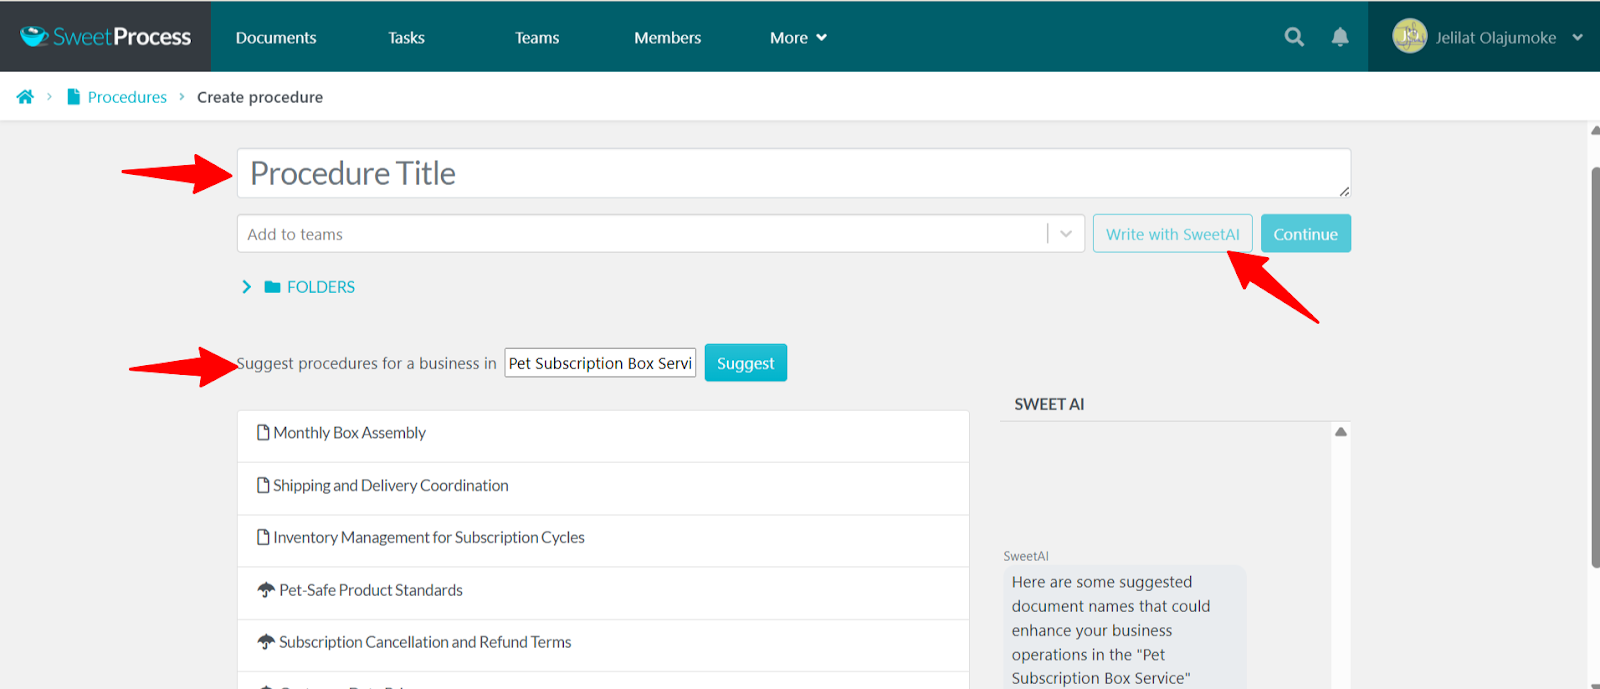Go to the Teams menu
This screenshot has height=689, width=1600.
click(537, 38)
